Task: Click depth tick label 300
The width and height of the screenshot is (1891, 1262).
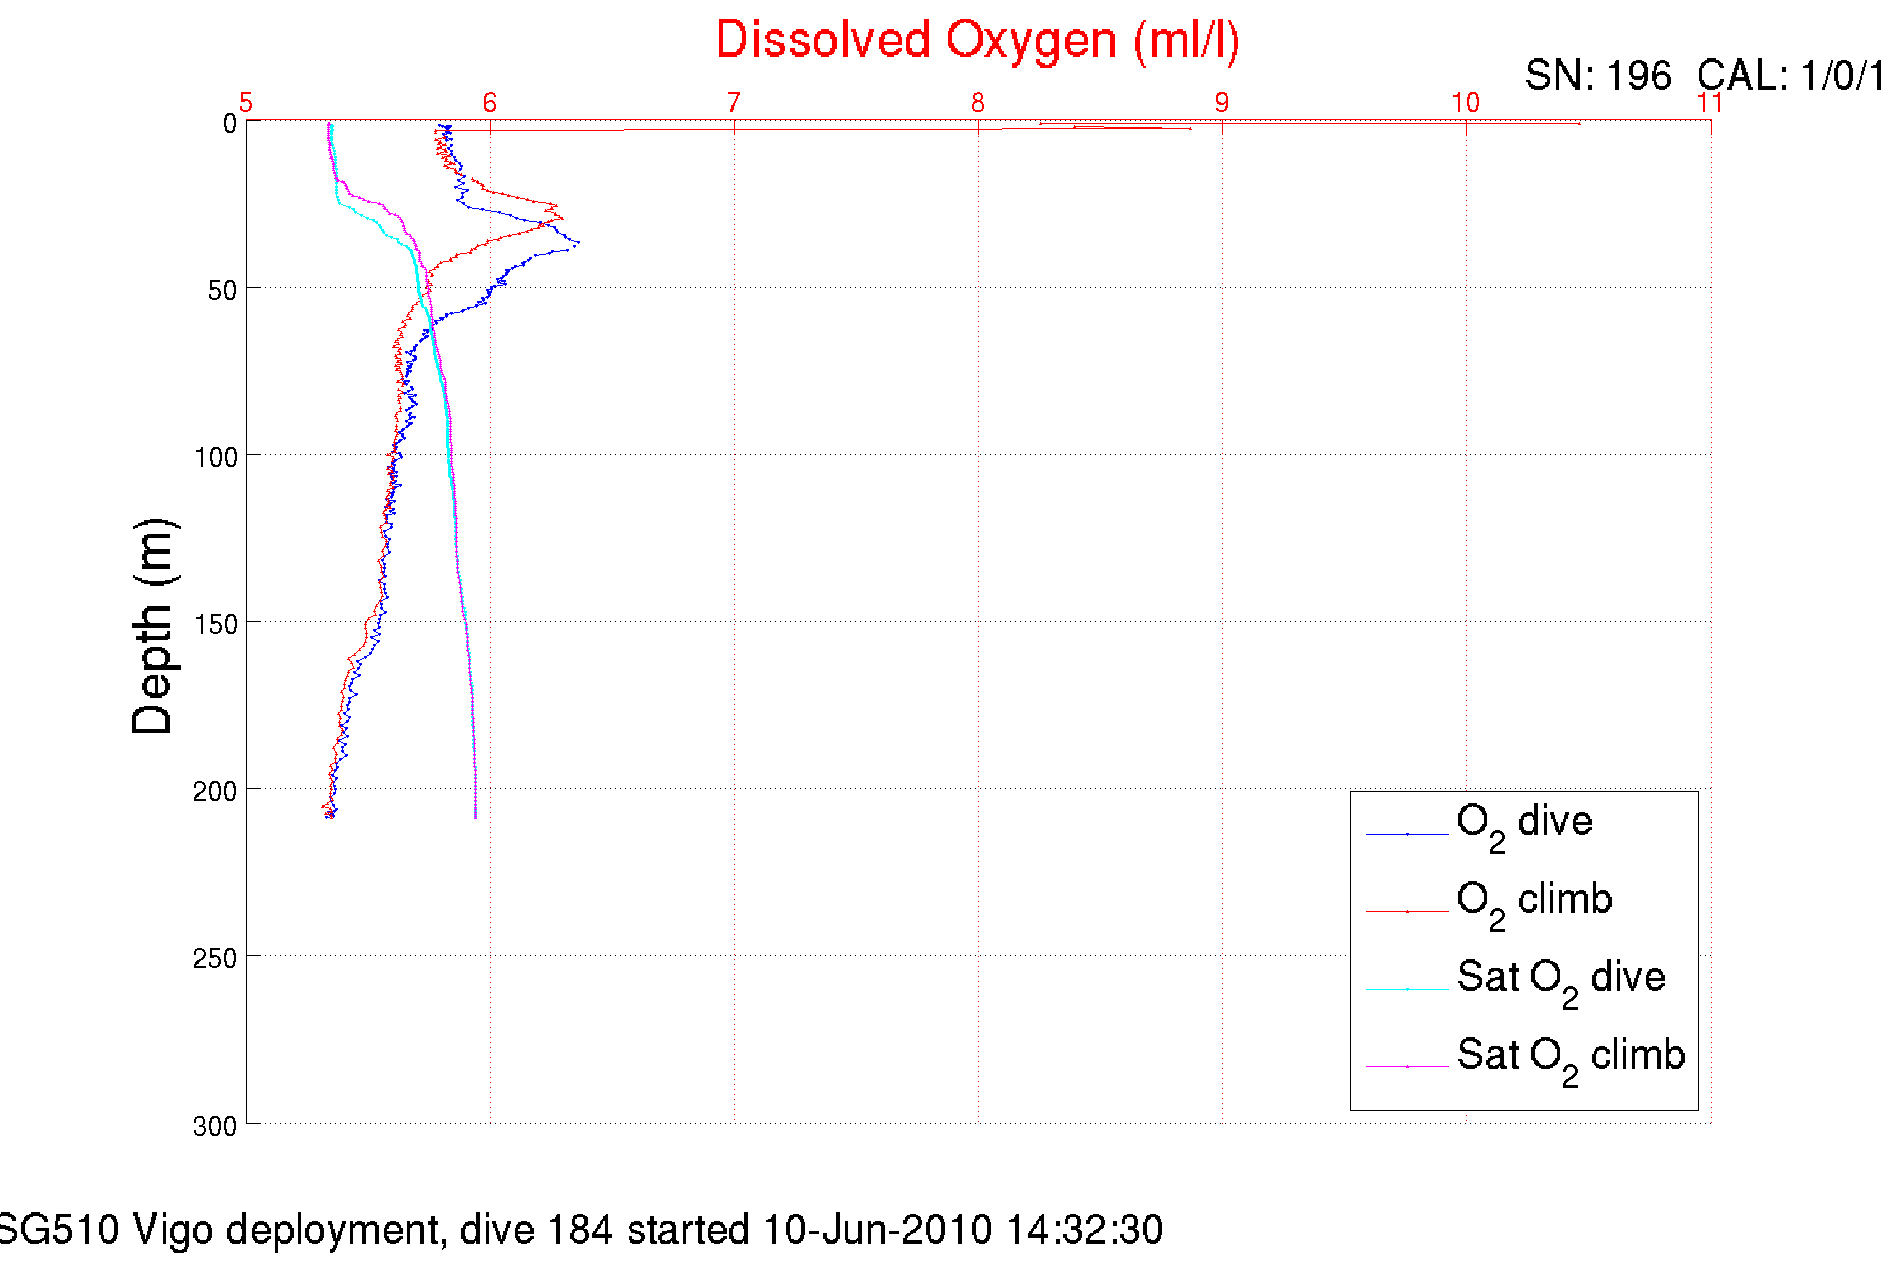Action: (215, 1127)
